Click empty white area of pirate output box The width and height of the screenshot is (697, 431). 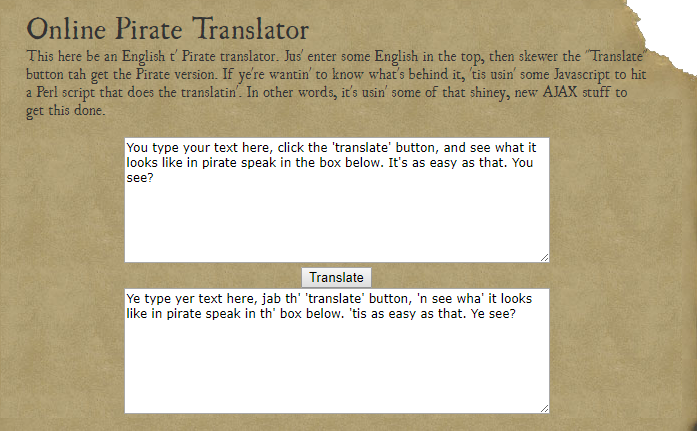pyautogui.click(x=337, y=367)
